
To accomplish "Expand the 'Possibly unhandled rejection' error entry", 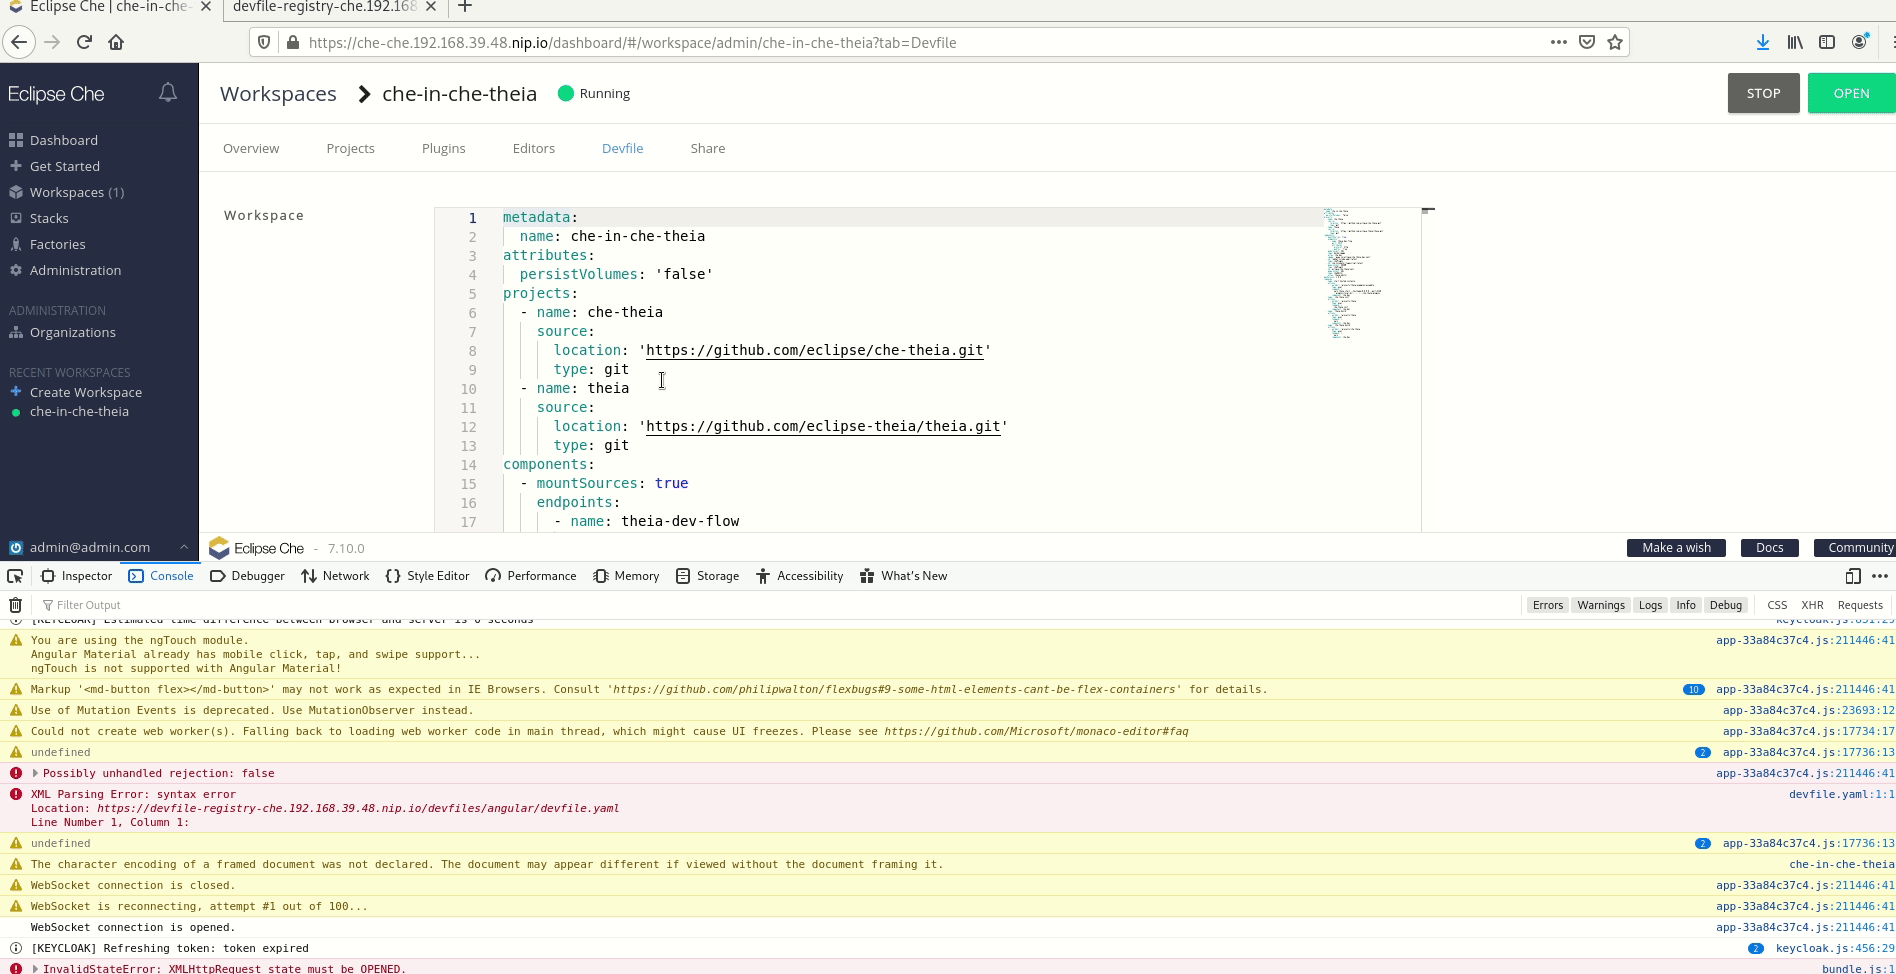I will pyautogui.click(x=36, y=773).
